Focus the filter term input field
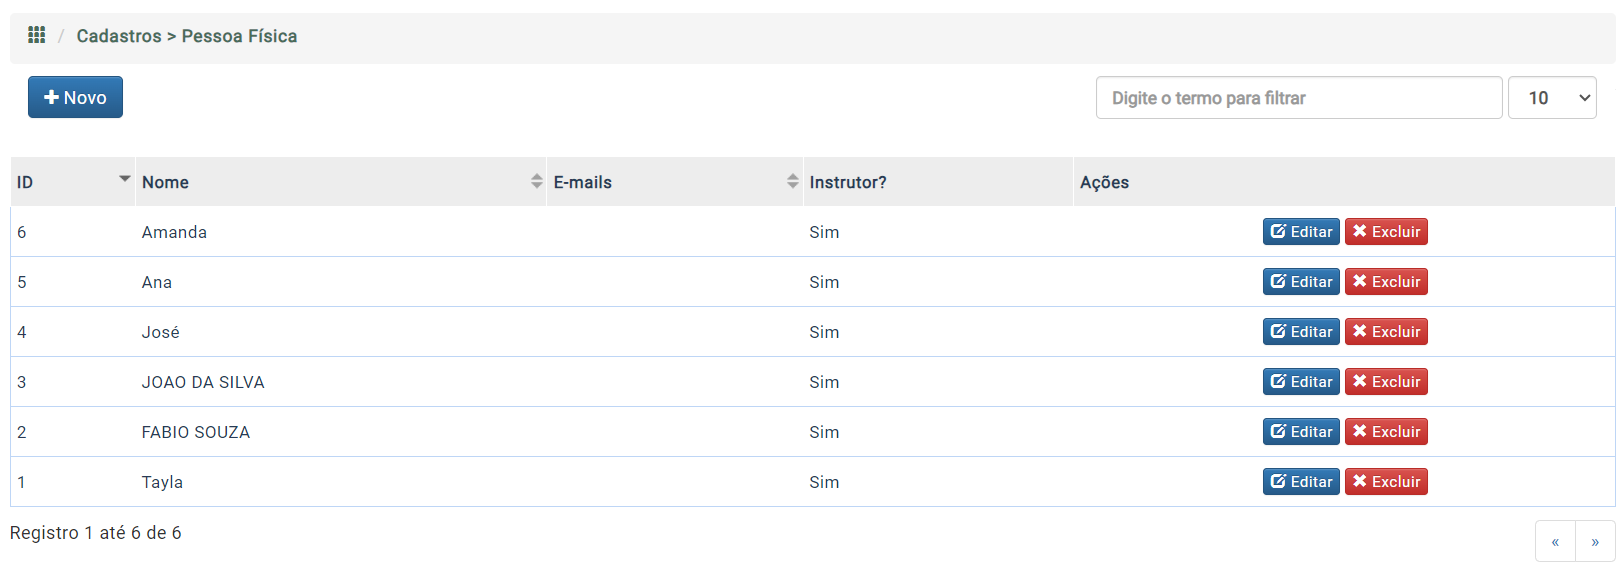The width and height of the screenshot is (1624, 576). [x=1299, y=98]
